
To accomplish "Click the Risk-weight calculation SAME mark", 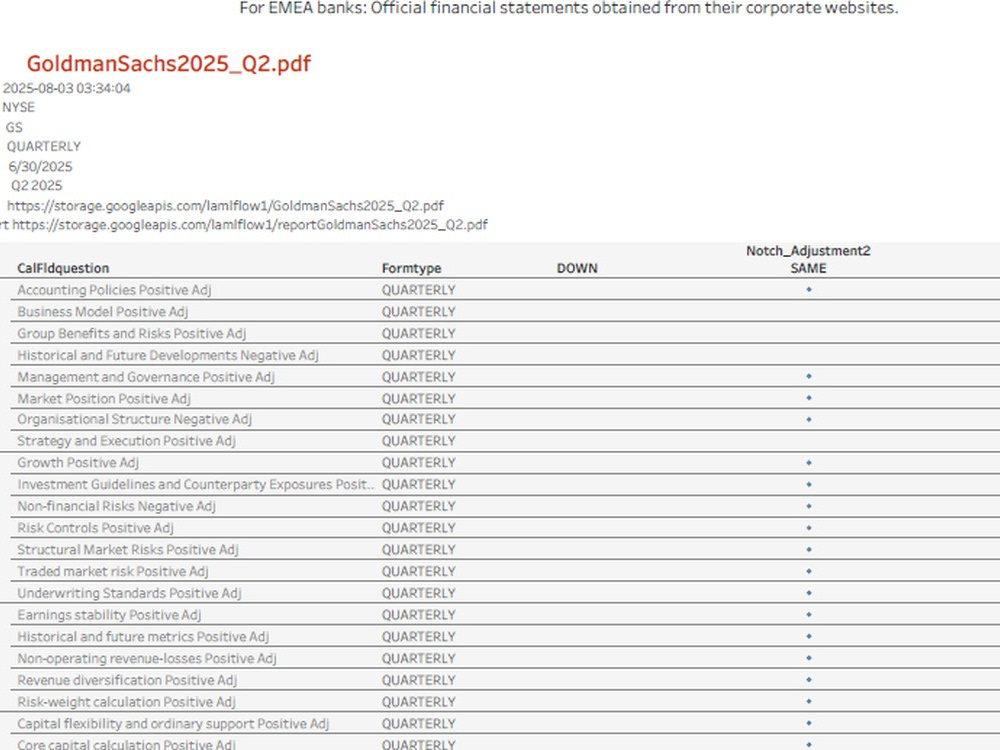I will click(x=809, y=702).
